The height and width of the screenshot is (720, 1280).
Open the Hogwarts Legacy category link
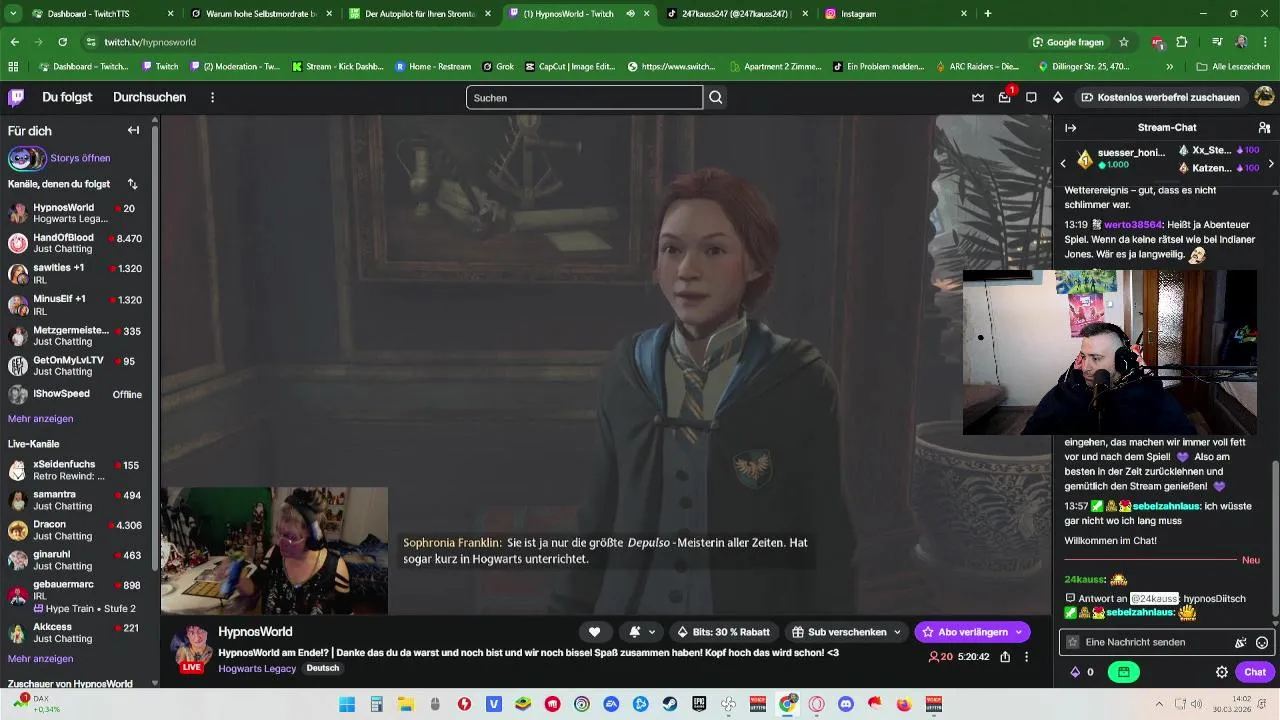click(257, 668)
